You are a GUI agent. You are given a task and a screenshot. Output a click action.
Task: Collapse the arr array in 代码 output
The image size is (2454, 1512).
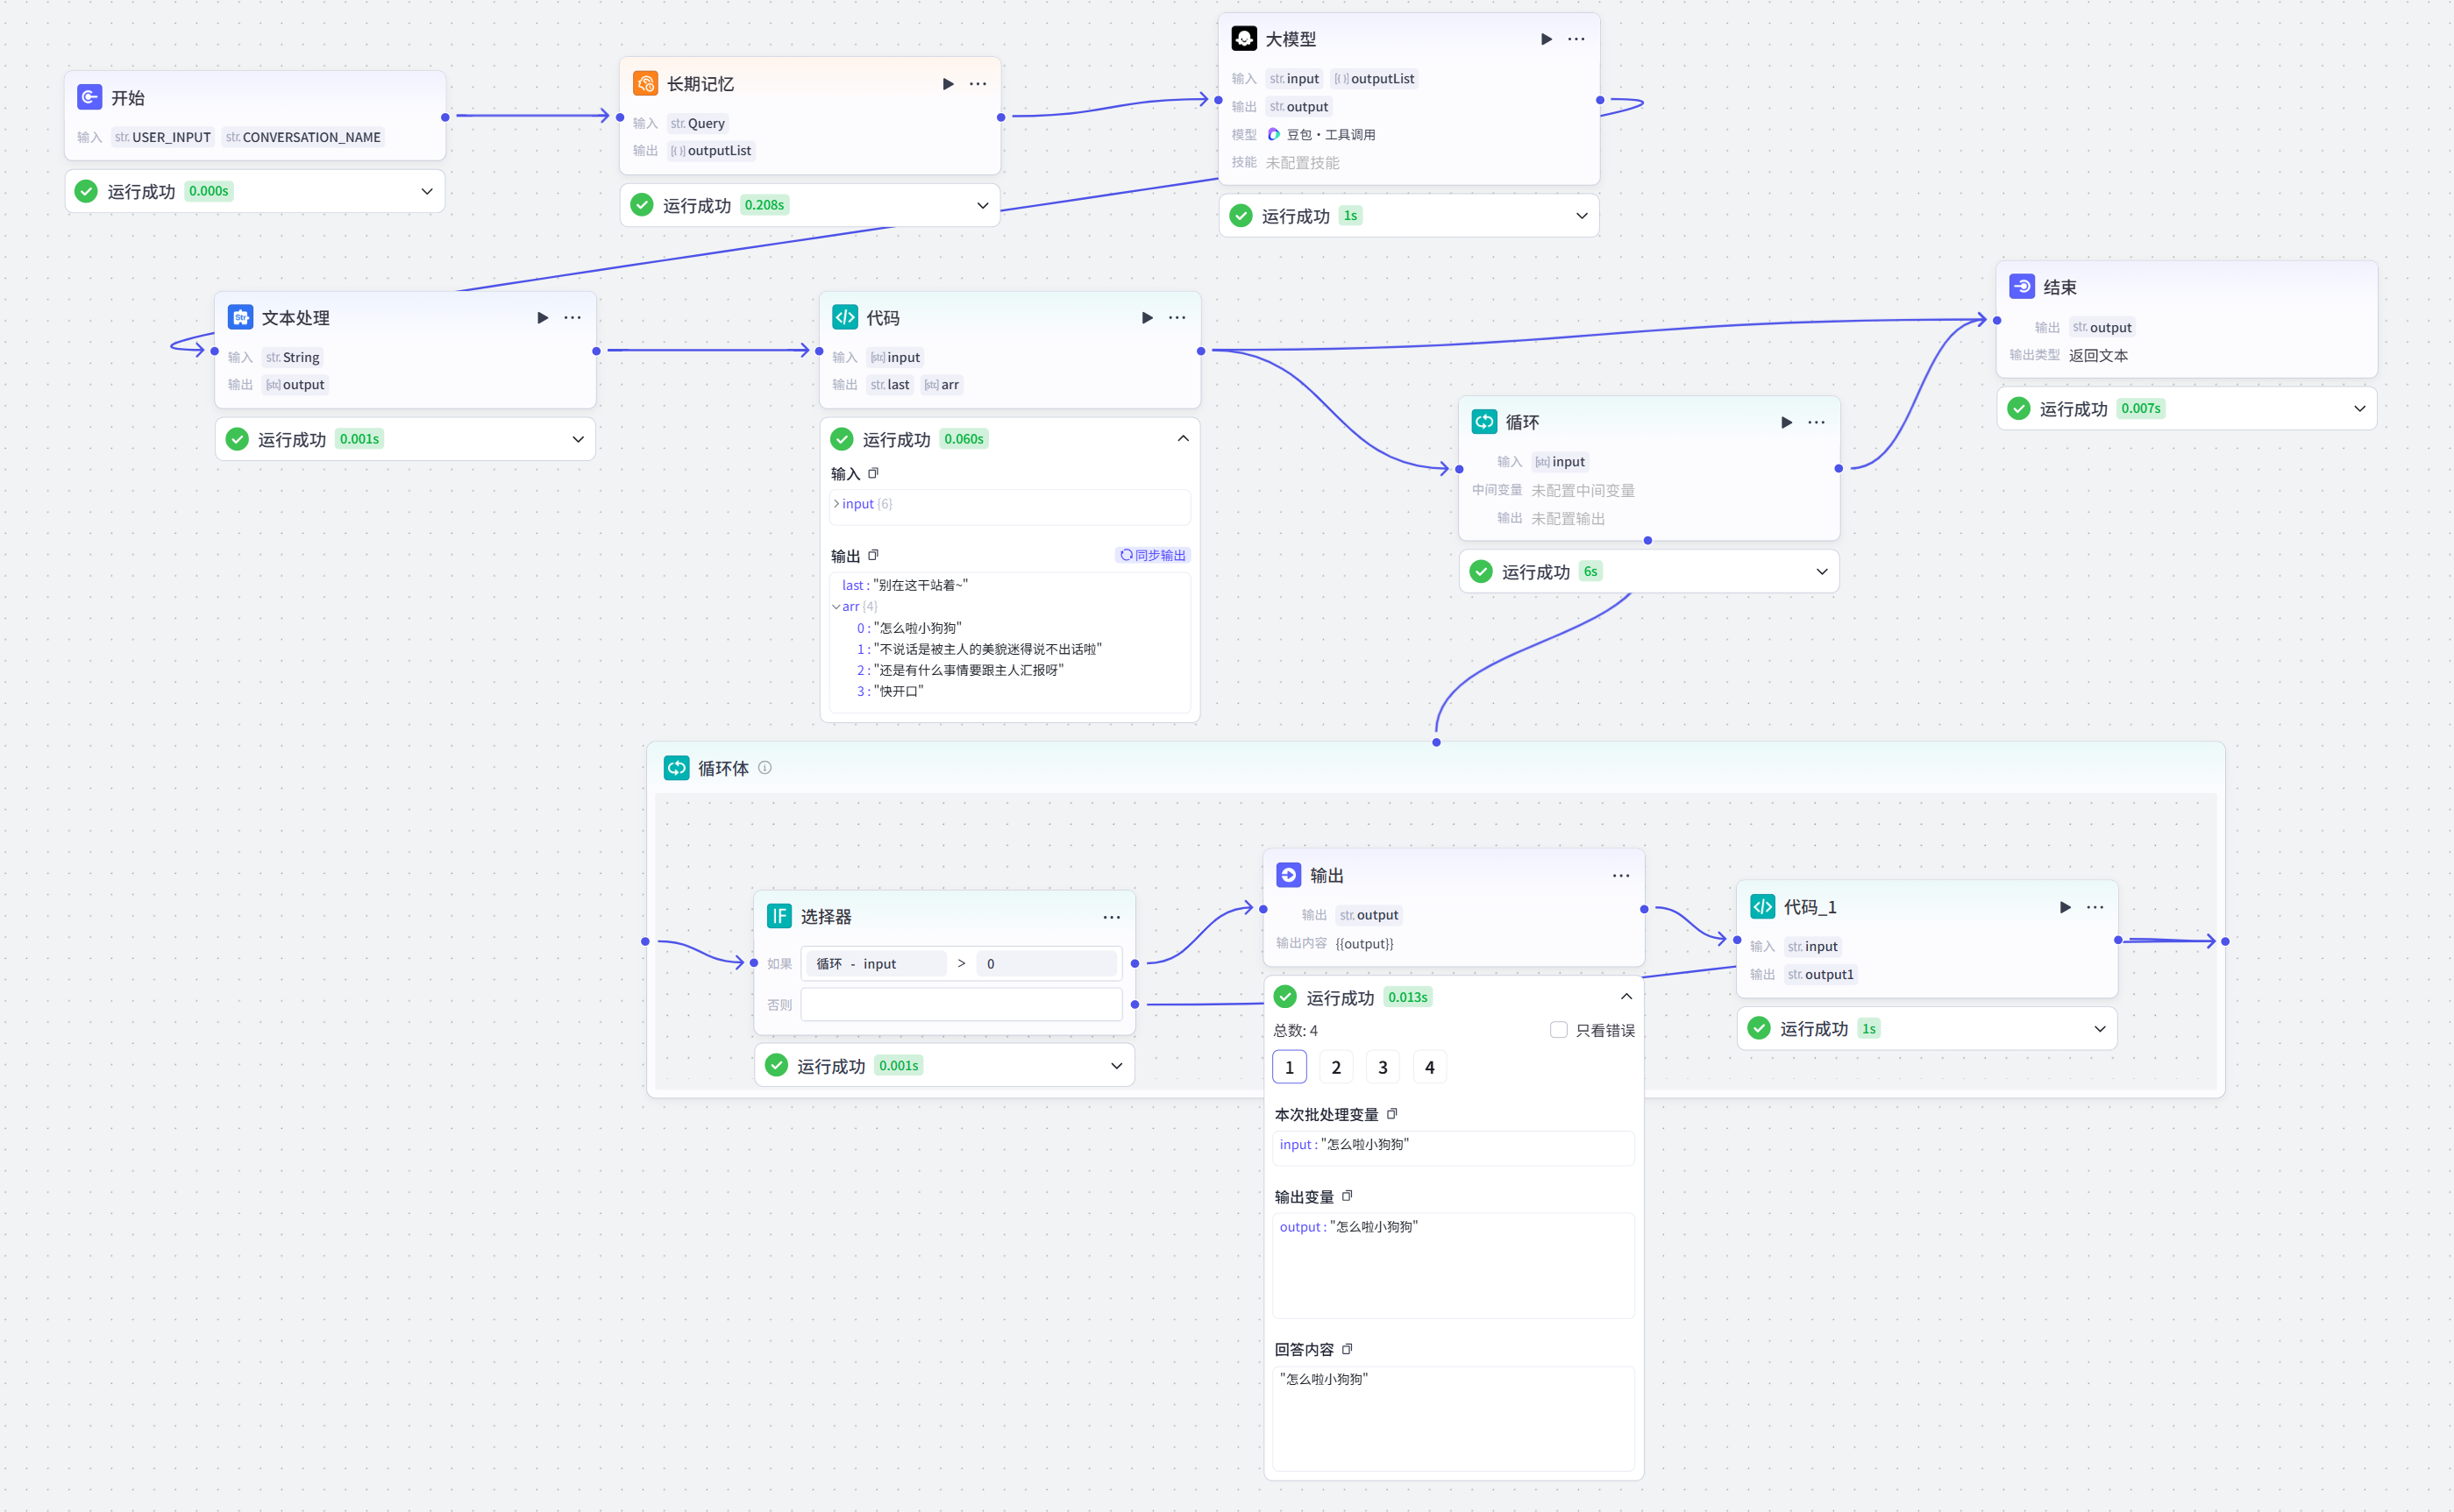837,607
